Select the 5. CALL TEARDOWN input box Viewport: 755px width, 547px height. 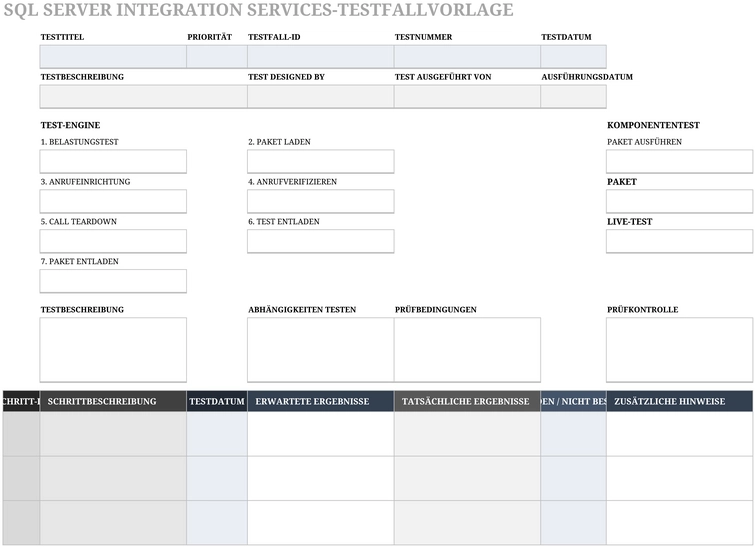[113, 241]
